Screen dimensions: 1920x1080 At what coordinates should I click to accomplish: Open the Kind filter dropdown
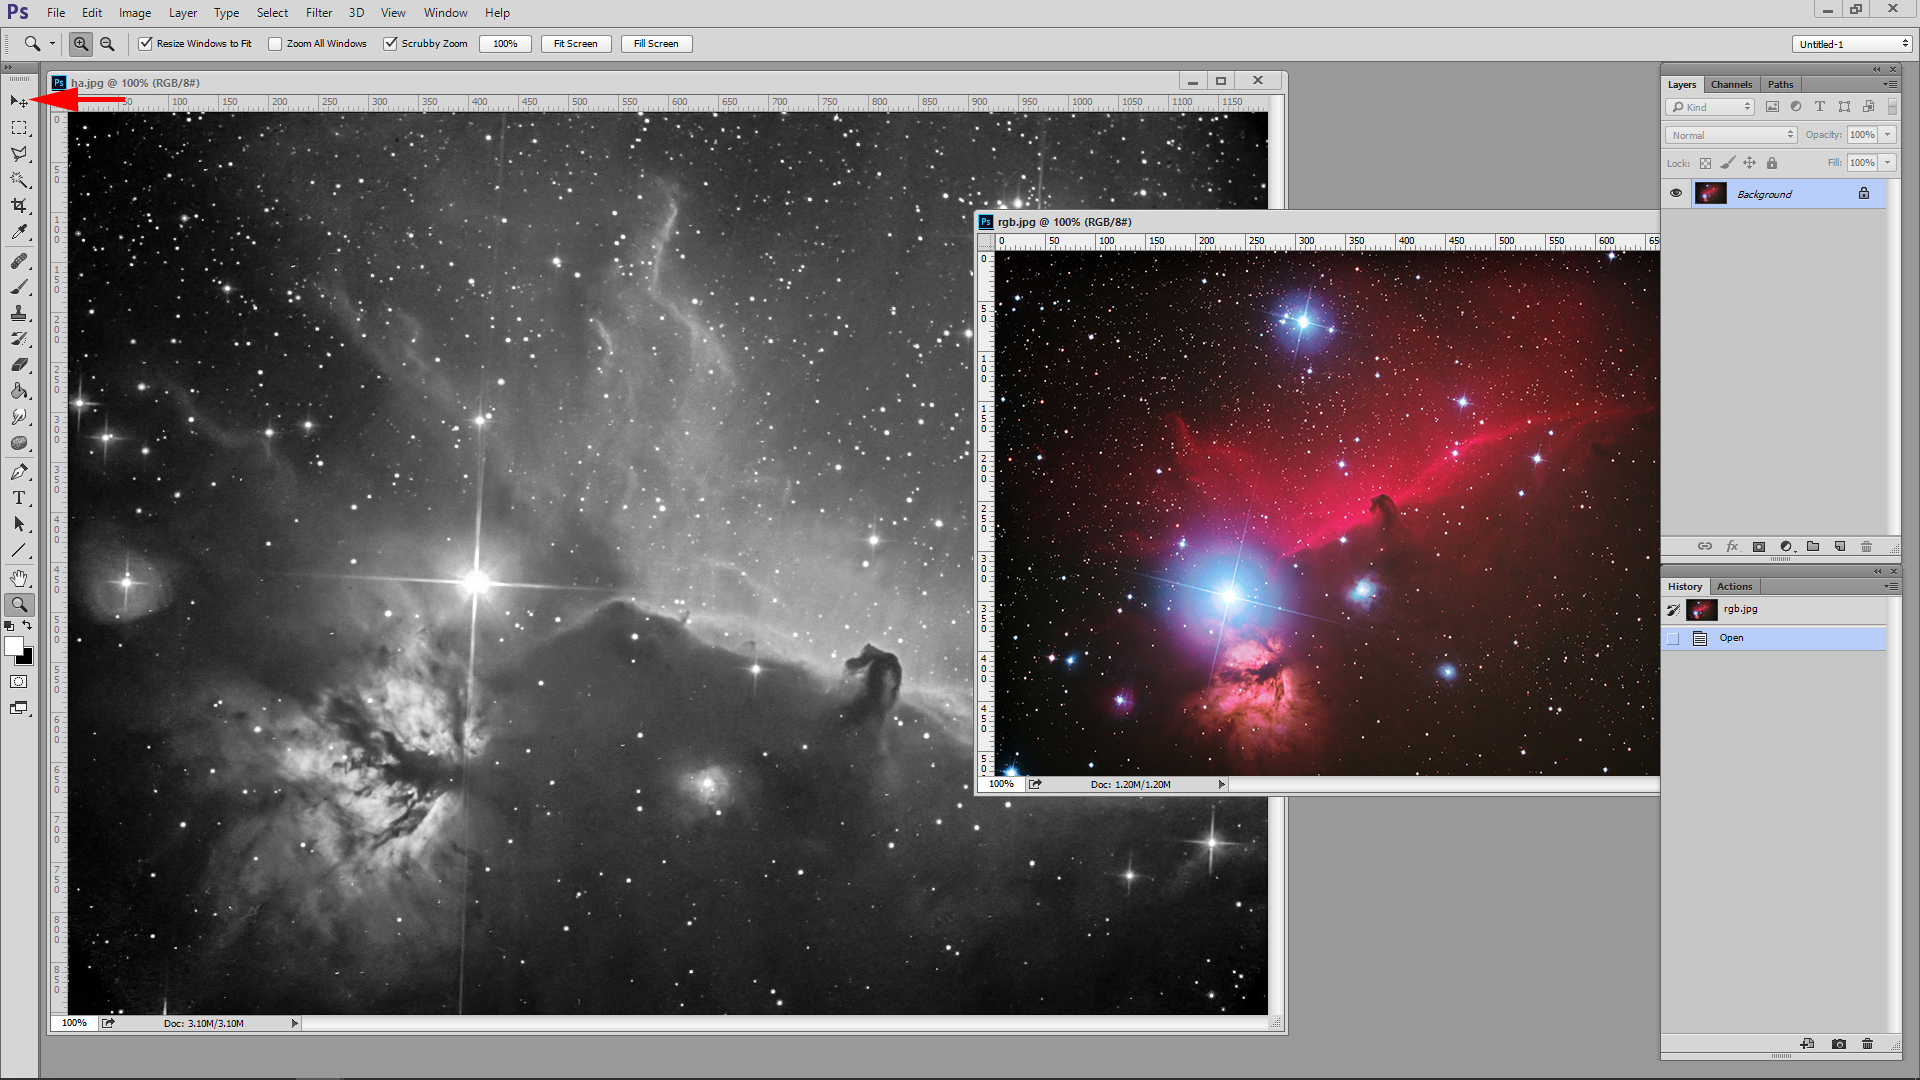1710,107
